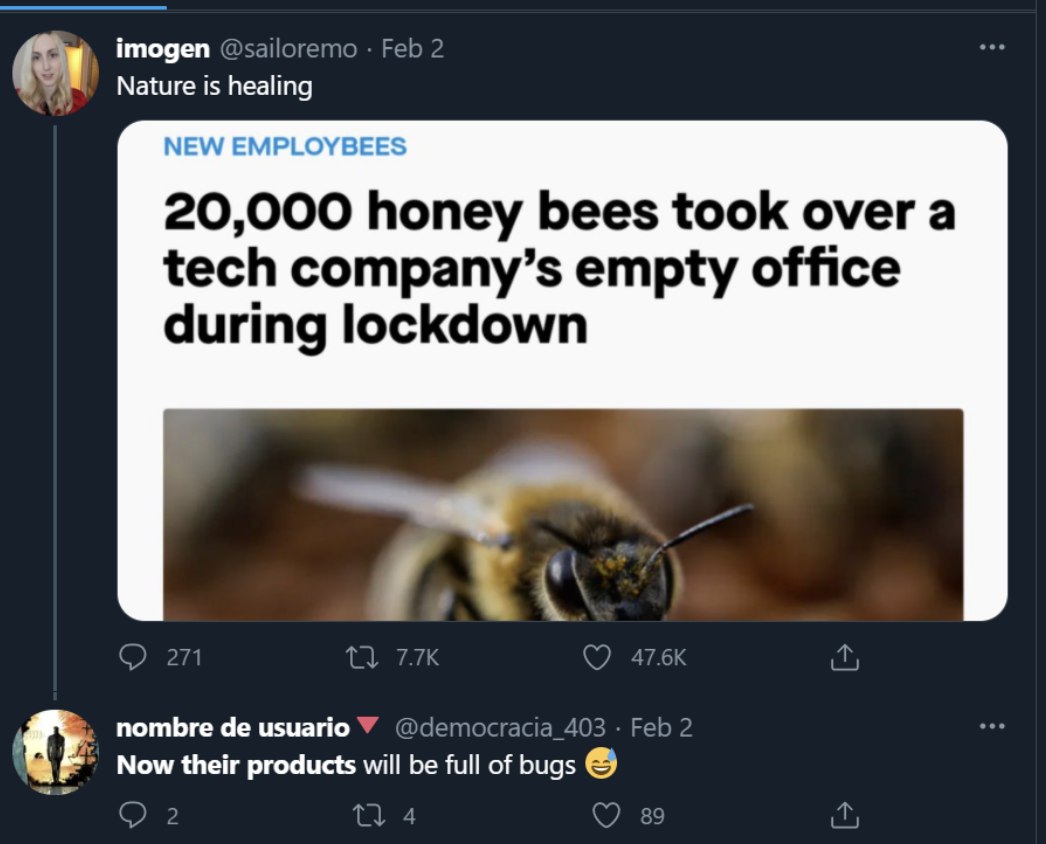Open more options on democracia_403's reply
The image size is (1046, 844).
(992, 726)
